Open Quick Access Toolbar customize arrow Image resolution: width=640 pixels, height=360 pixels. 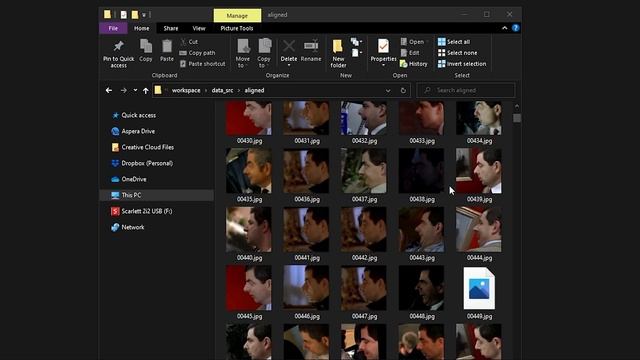coord(144,15)
